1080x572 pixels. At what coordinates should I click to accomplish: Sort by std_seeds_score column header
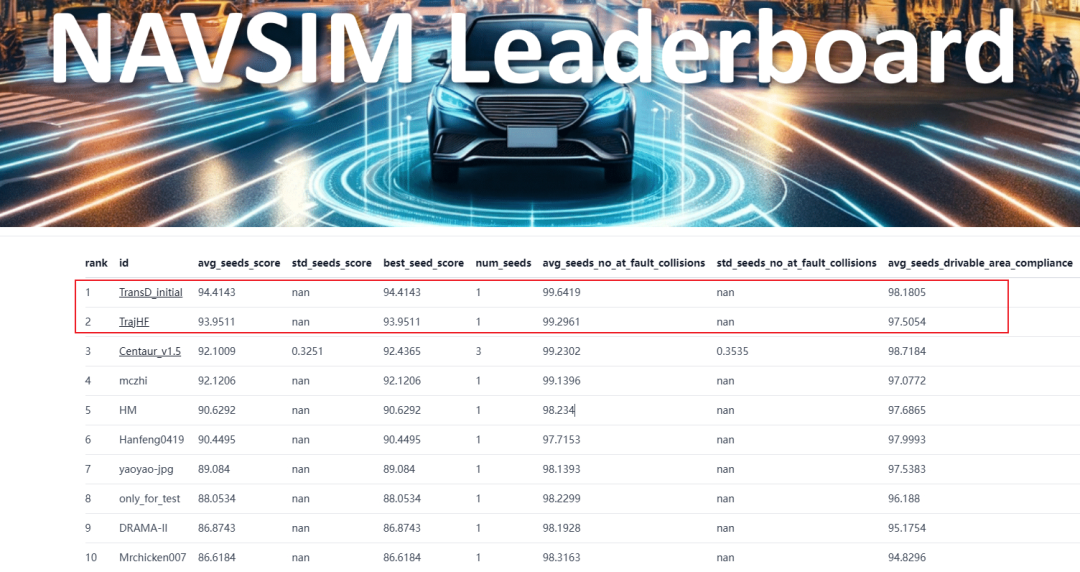tap(331, 263)
